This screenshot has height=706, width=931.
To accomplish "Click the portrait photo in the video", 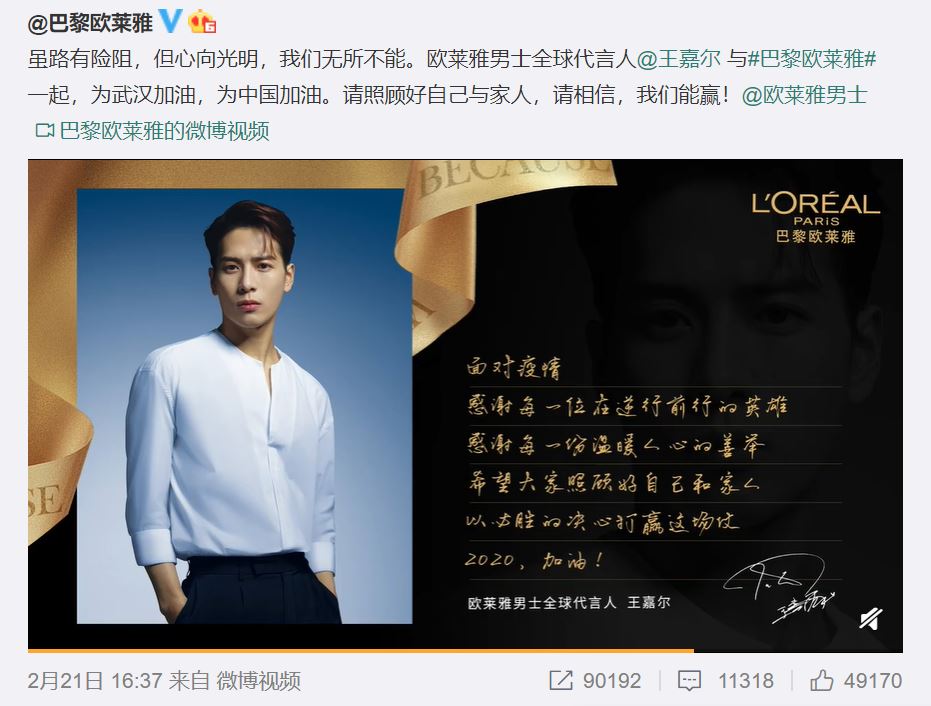I will pyautogui.click(x=245, y=406).
